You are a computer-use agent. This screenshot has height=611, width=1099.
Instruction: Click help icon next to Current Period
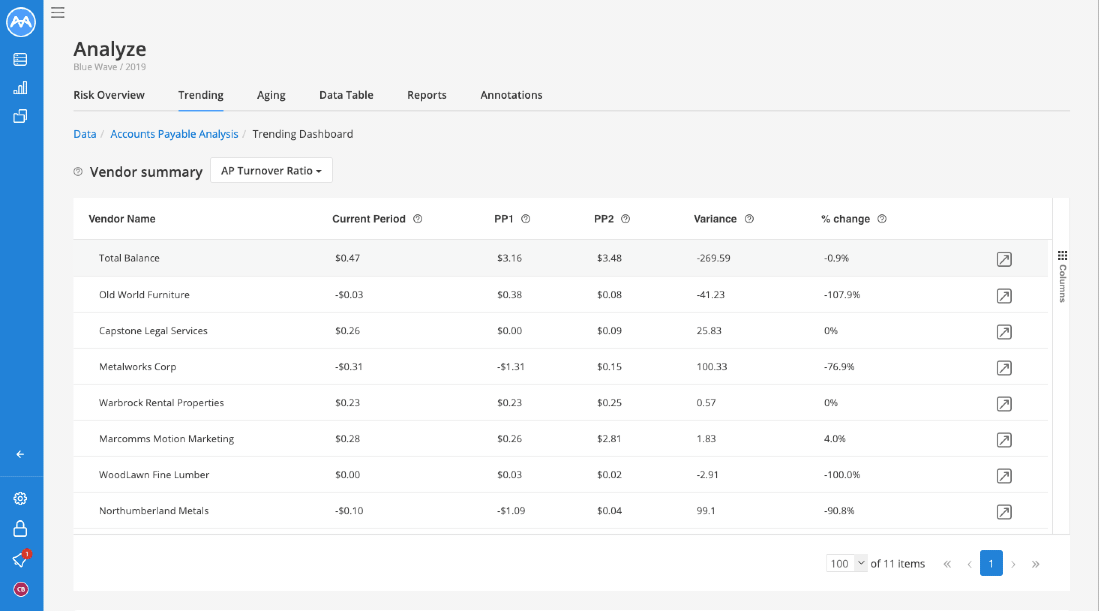[x=418, y=219]
